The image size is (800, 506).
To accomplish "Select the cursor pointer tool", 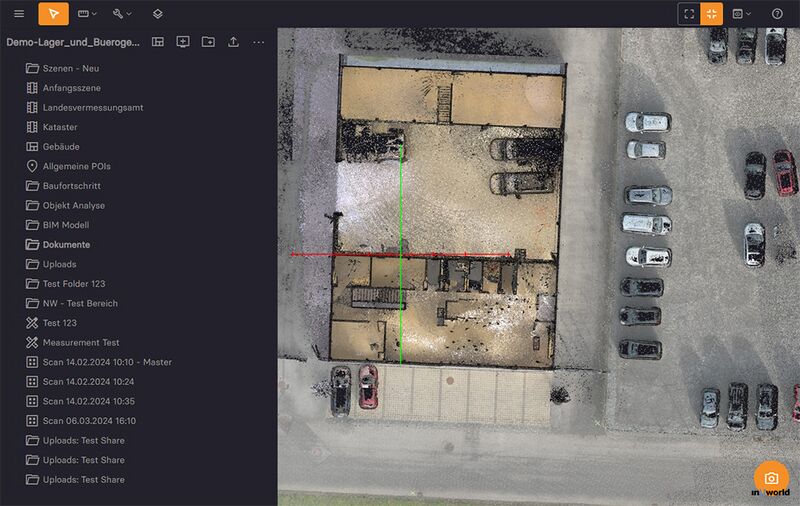I will coord(54,14).
